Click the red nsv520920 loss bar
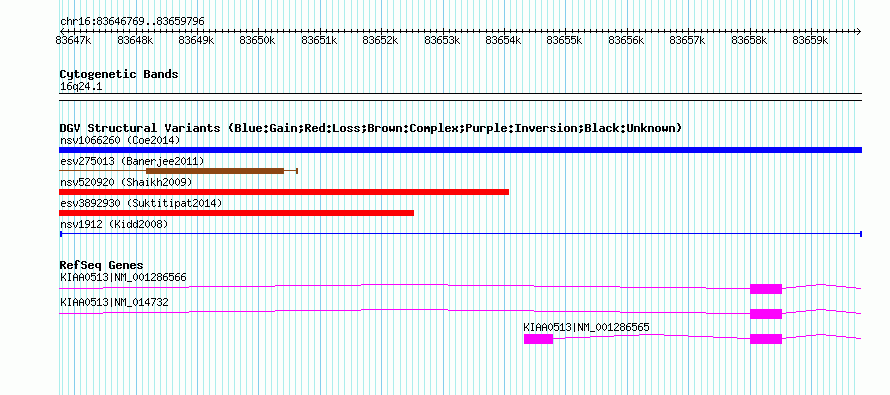Image resolution: width=890 pixels, height=395 pixels. pyautogui.click(x=284, y=192)
